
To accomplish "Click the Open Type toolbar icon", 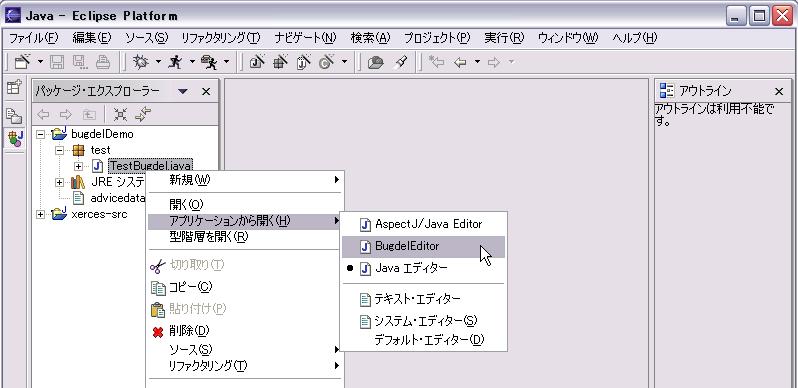I will (376, 62).
